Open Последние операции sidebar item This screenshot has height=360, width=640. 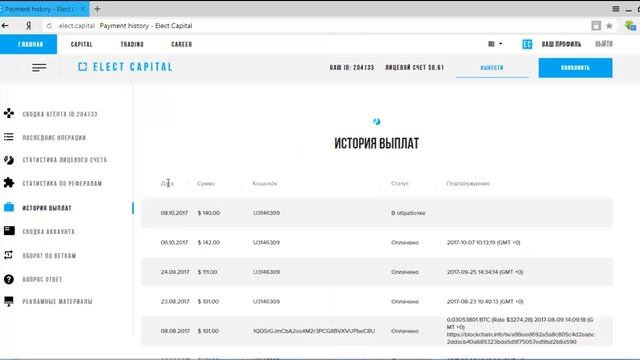coord(54,138)
